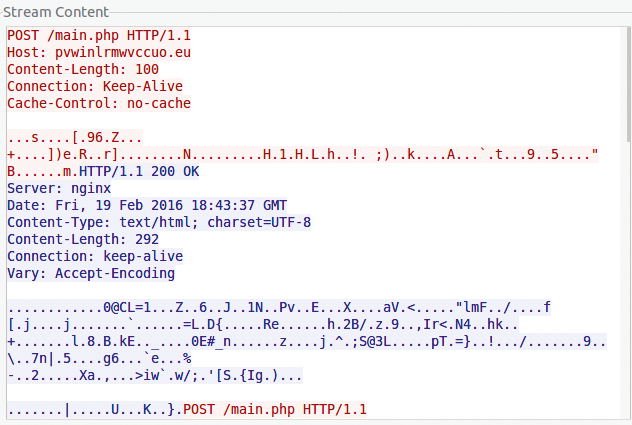Click the Date: Fri, 19 Feb 2016 line
Screen dimensions: 632x425
[147, 205]
